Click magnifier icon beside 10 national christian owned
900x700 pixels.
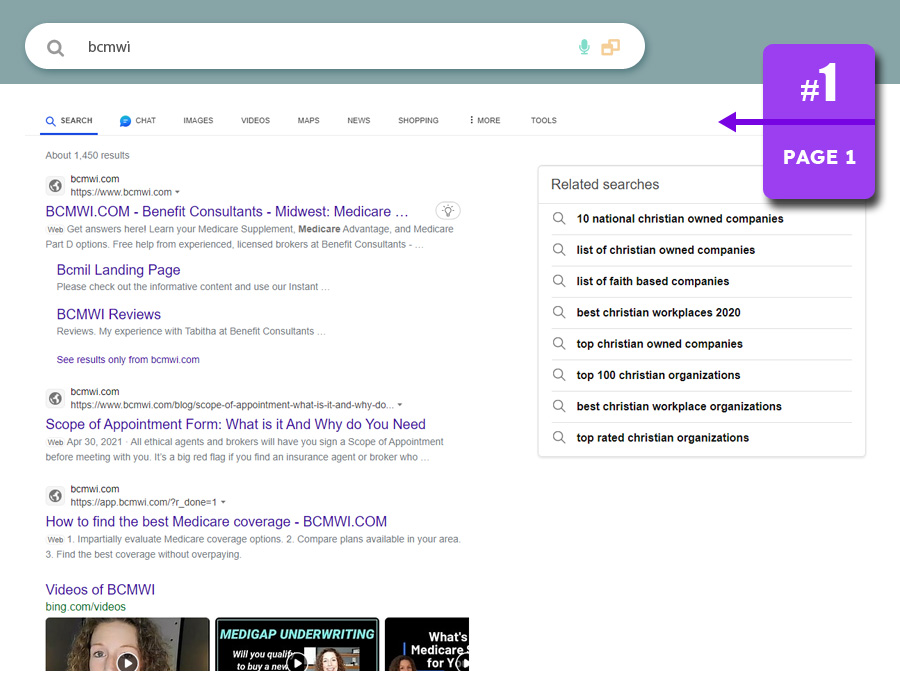pyautogui.click(x=558, y=218)
